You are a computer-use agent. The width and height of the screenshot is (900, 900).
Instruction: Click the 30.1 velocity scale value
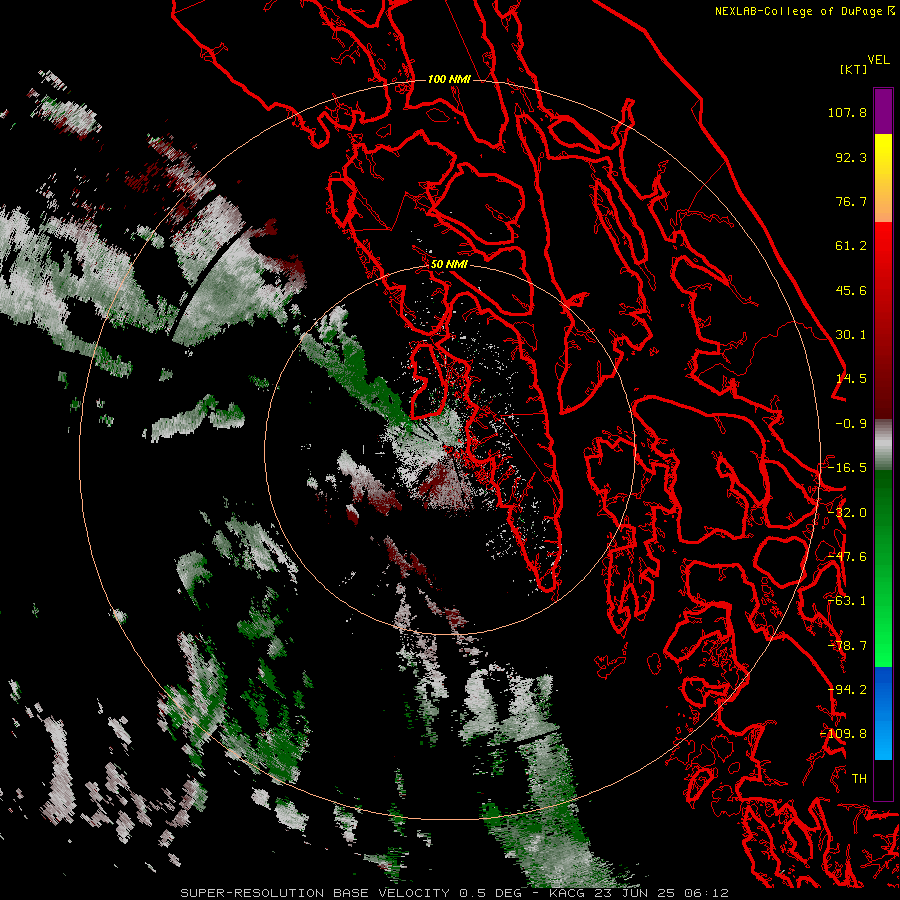851,335
